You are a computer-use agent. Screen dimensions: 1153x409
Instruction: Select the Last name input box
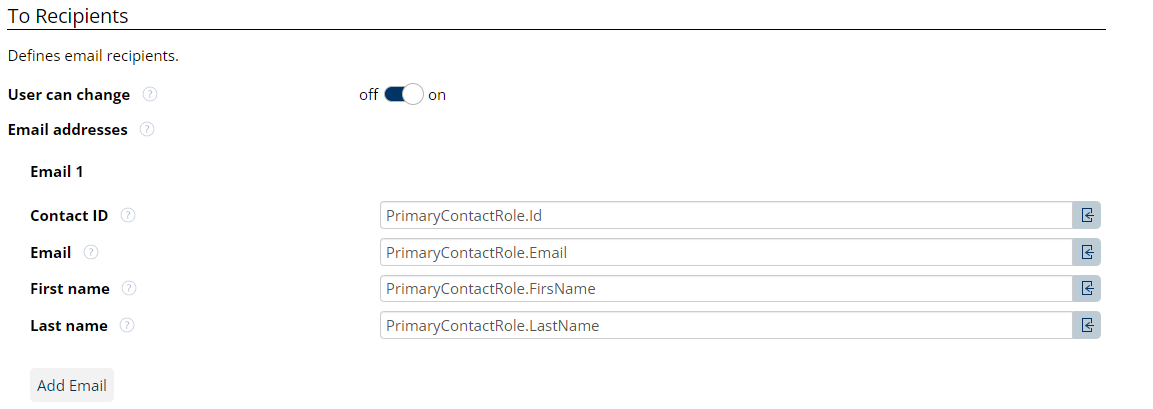click(726, 325)
